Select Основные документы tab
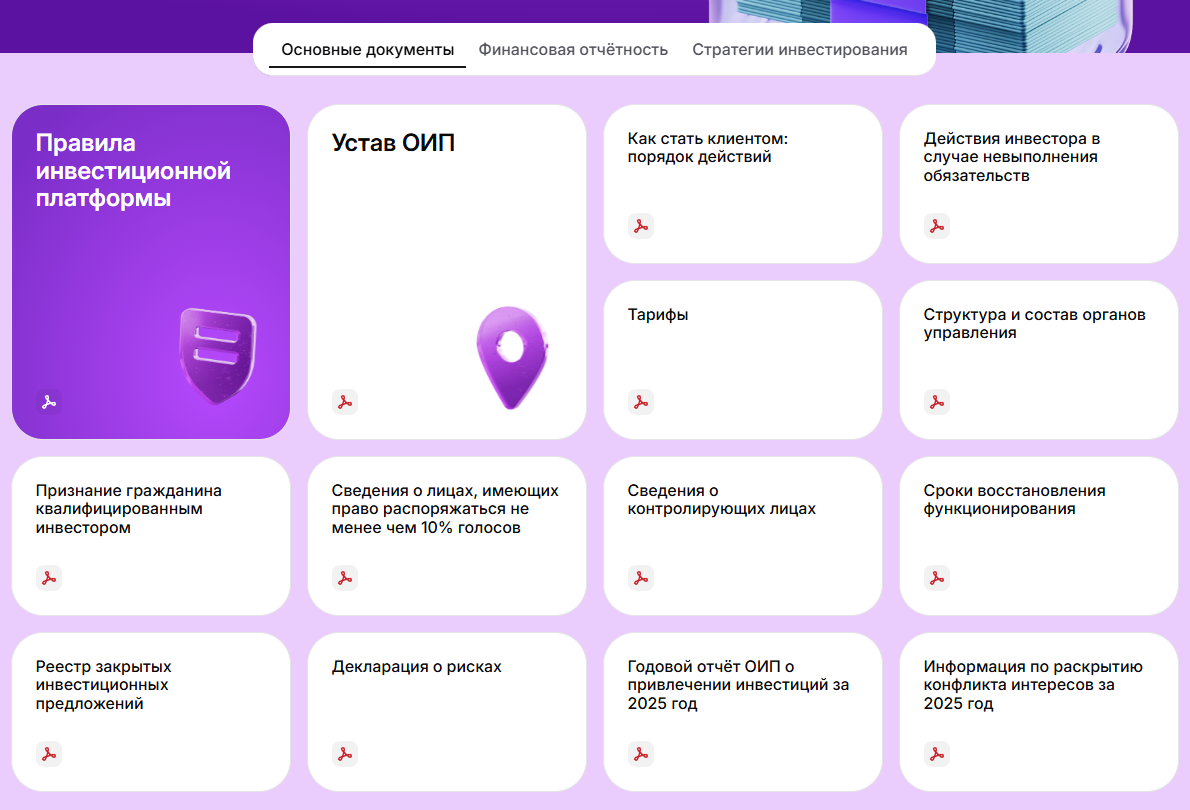The height and width of the screenshot is (810, 1190). click(367, 50)
